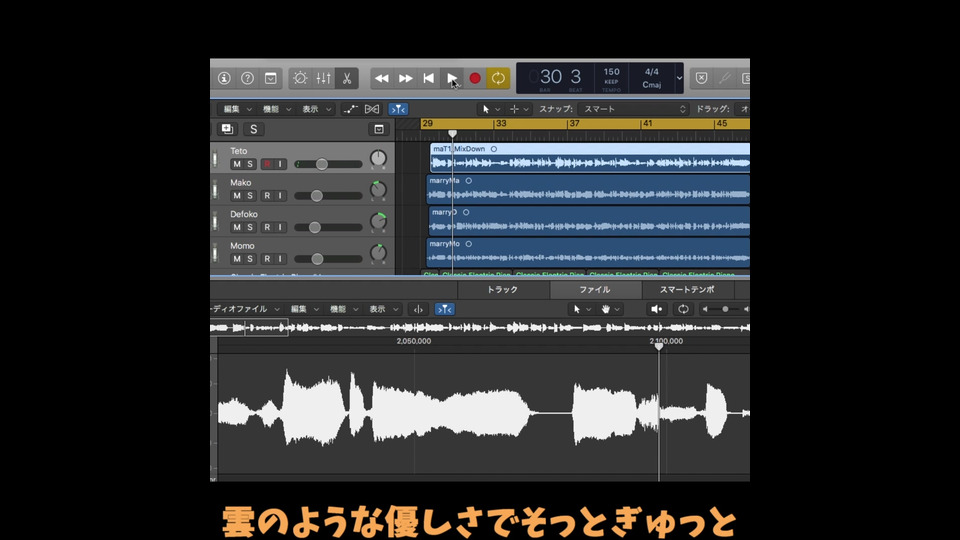The image size is (960, 540).
Task: Click bar 37 on the ruler
Action: 573,124
